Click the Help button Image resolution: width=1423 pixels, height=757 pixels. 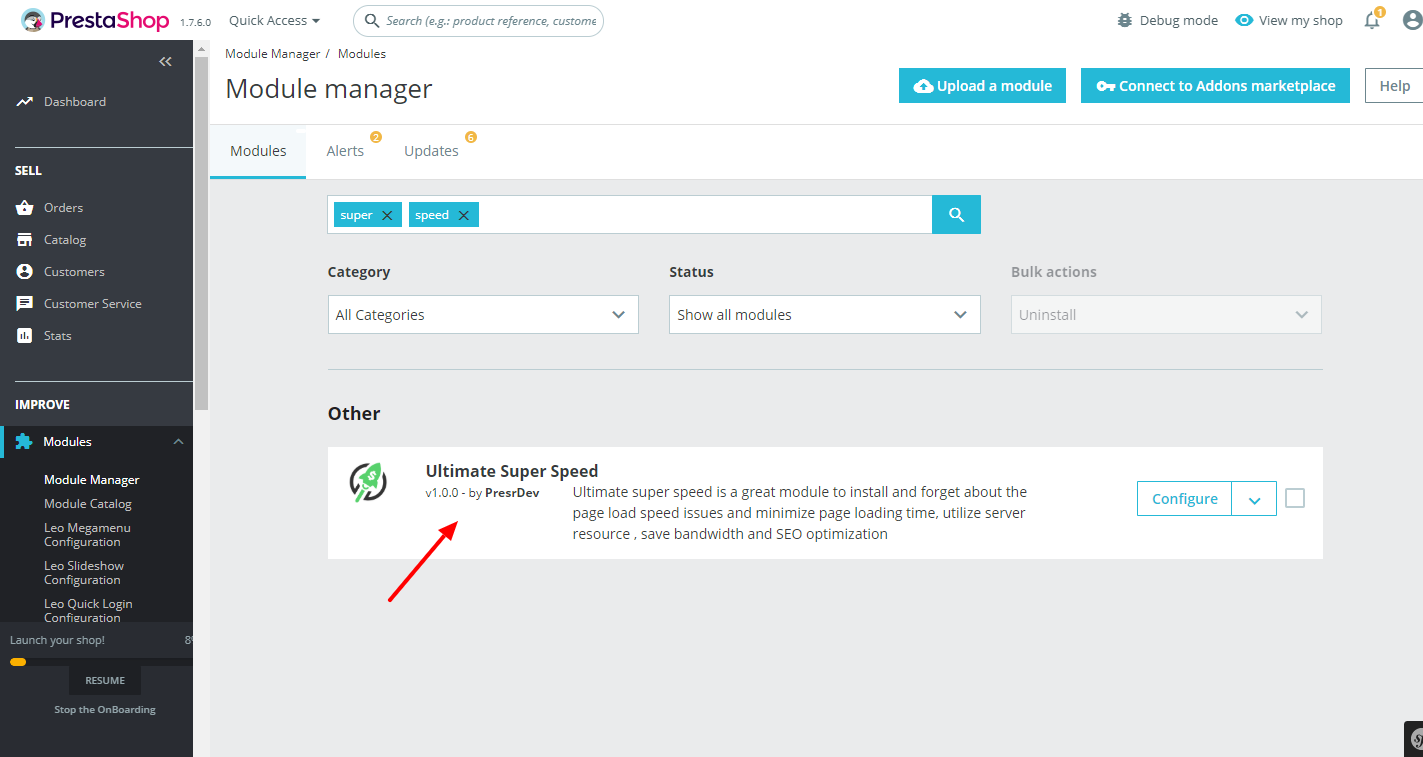1394,86
